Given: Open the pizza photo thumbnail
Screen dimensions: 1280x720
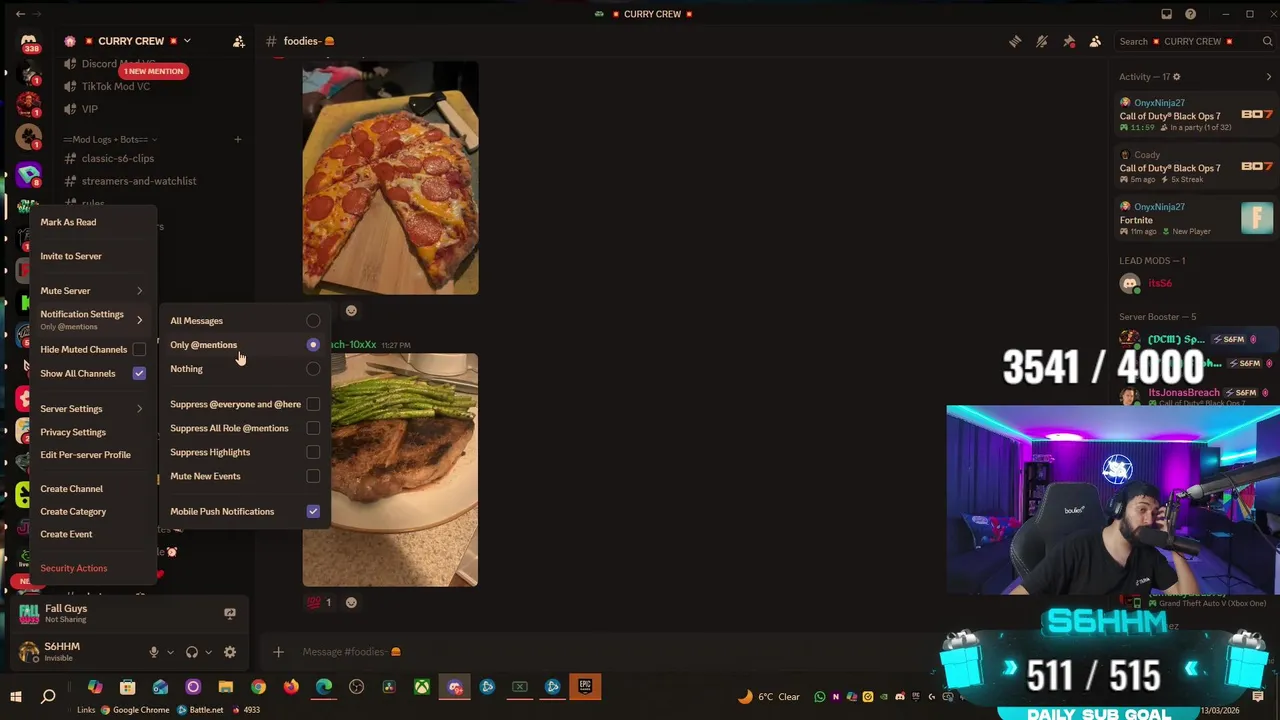Looking at the screenshot, I should (390, 178).
